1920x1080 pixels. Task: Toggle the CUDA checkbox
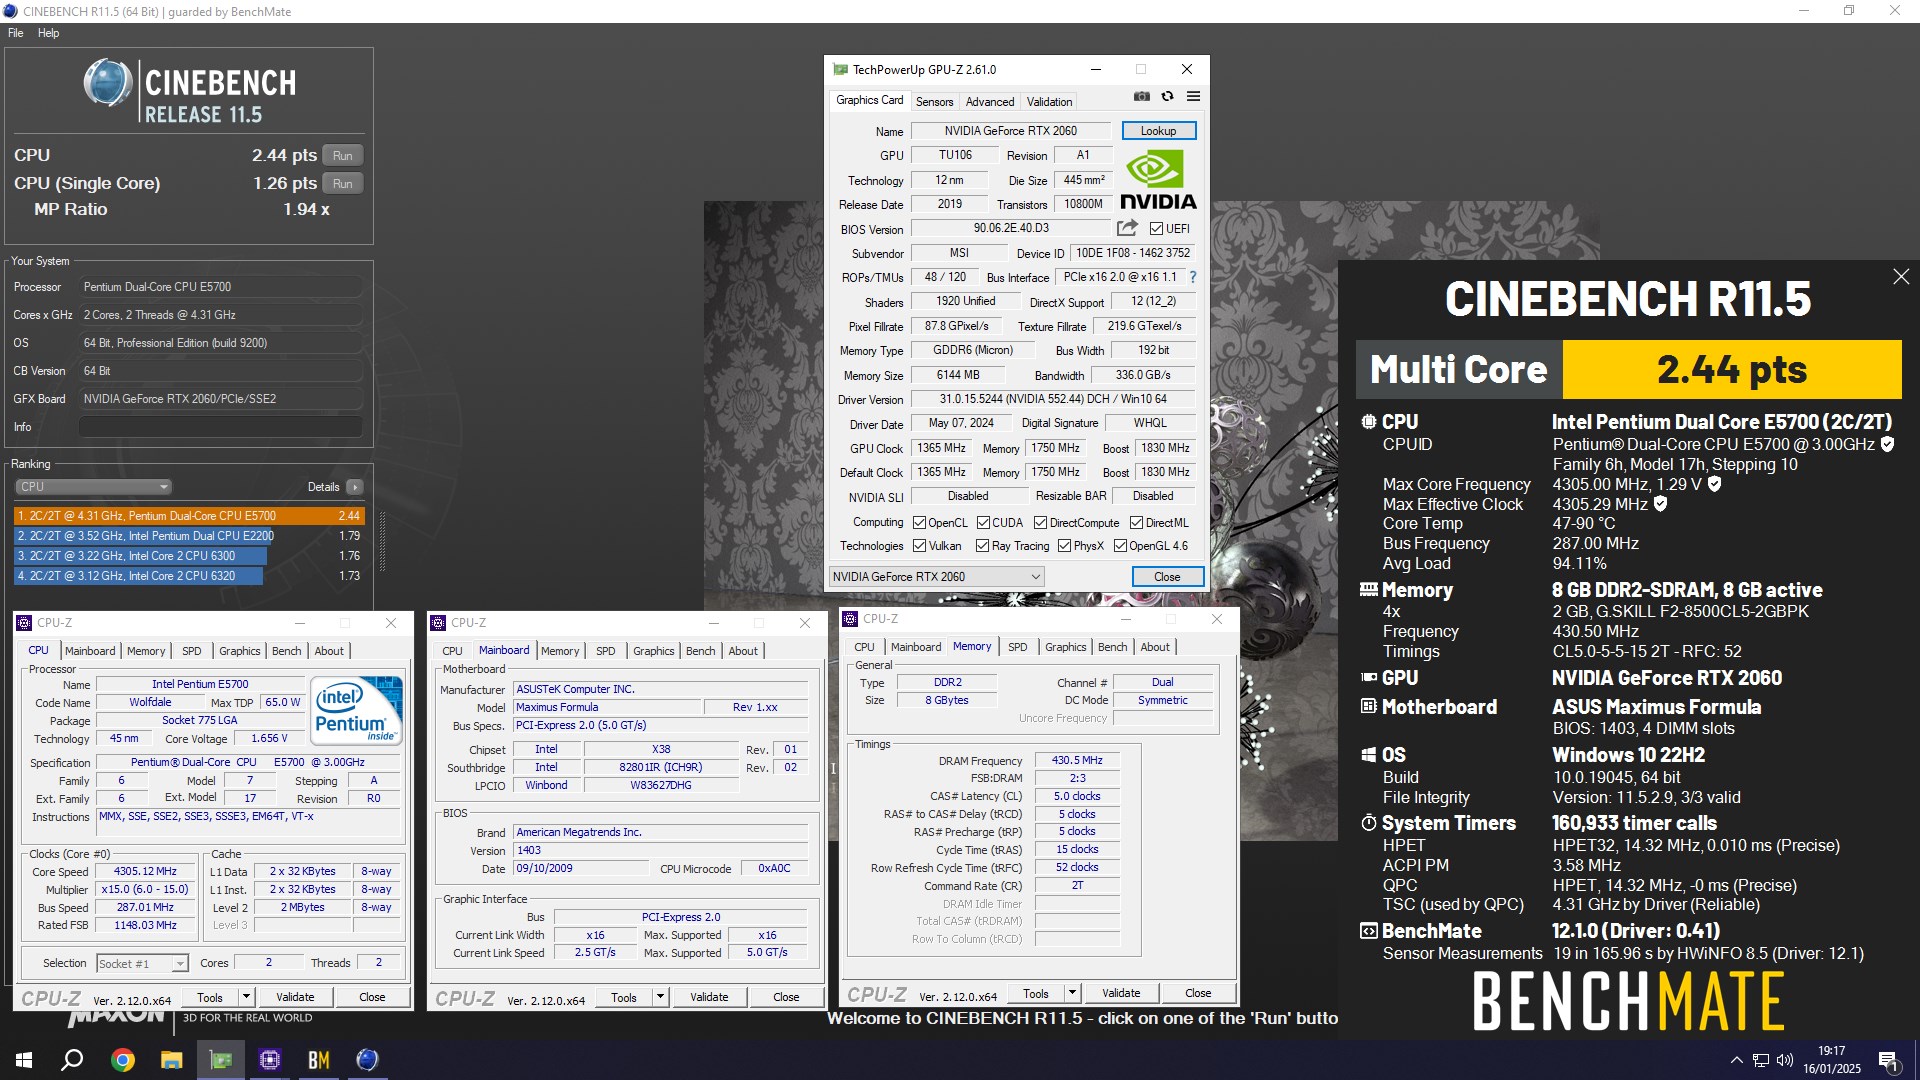tap(983, 523)
